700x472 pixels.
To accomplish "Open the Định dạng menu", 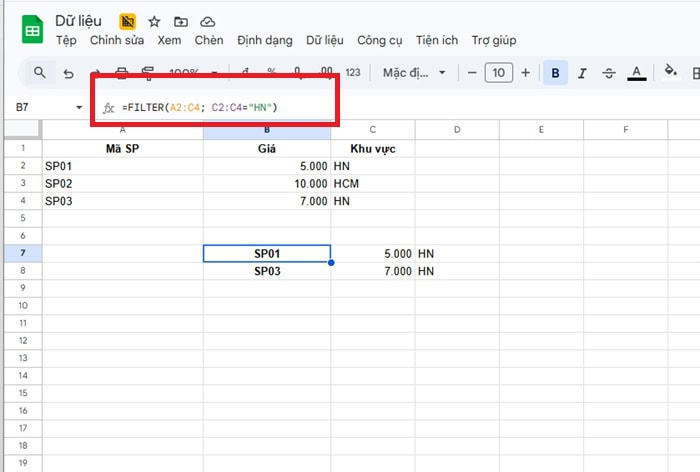I will pos(265,41).
